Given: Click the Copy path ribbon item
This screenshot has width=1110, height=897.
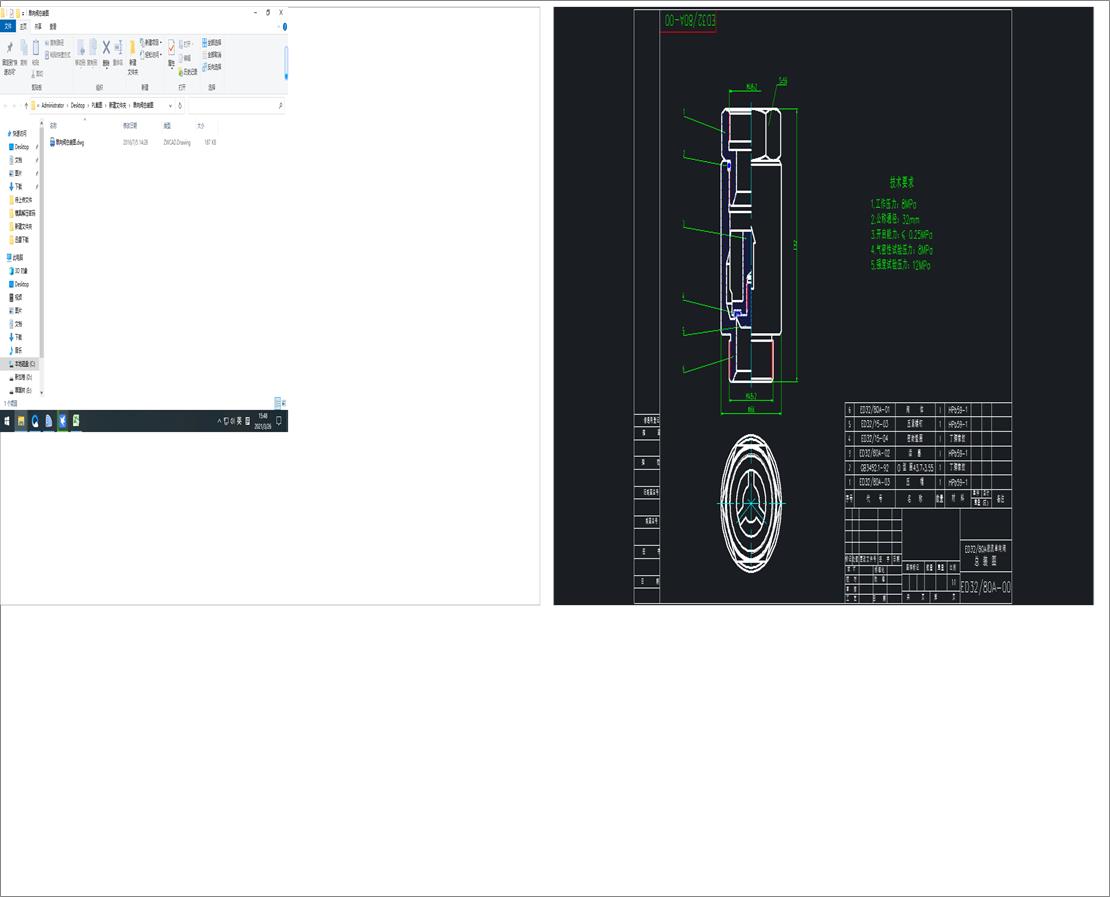Looking at the screenshot, I should coord(55,43).
